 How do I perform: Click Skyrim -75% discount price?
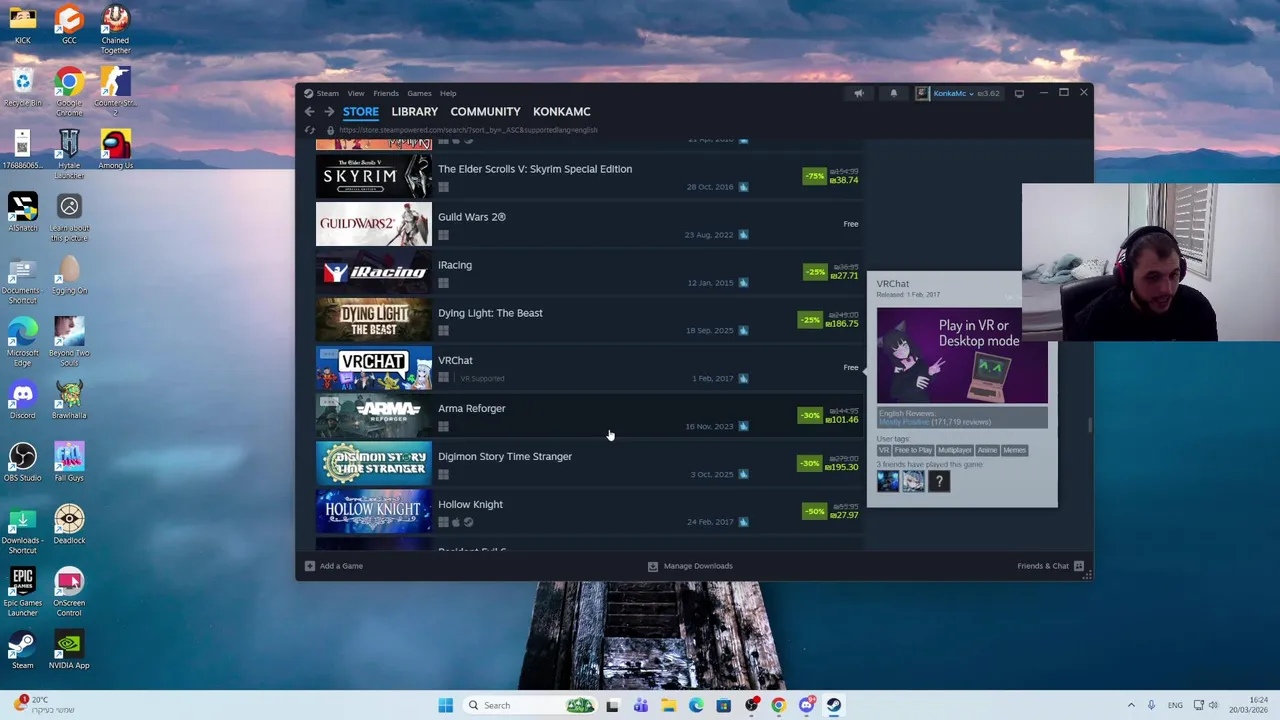pyautogui.click(x=832, y=176)
